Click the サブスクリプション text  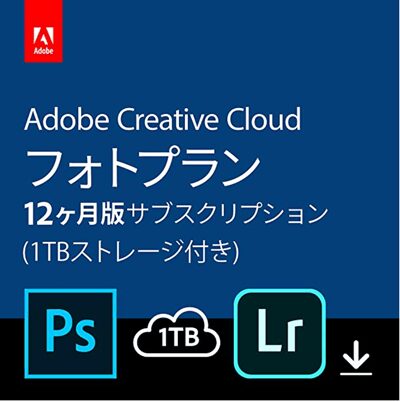click(x=228, y=214)
